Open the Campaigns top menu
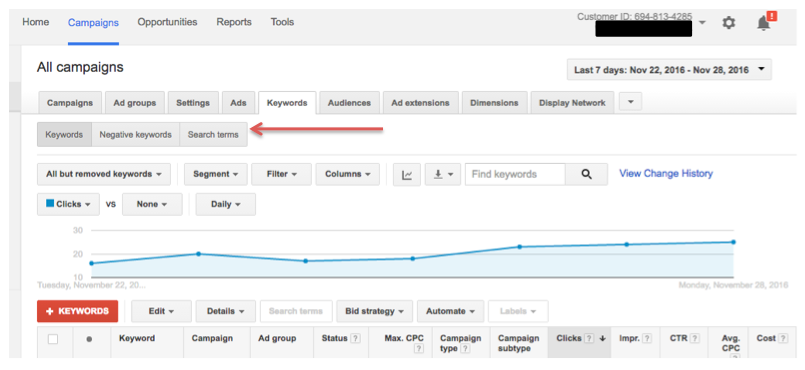805x370 pixels. 93,23
